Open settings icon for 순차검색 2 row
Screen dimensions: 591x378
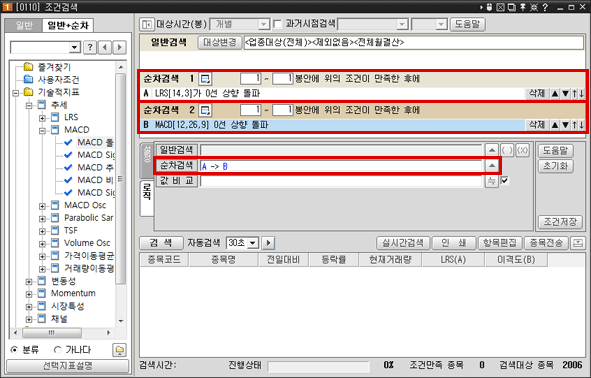pos(205,110)
